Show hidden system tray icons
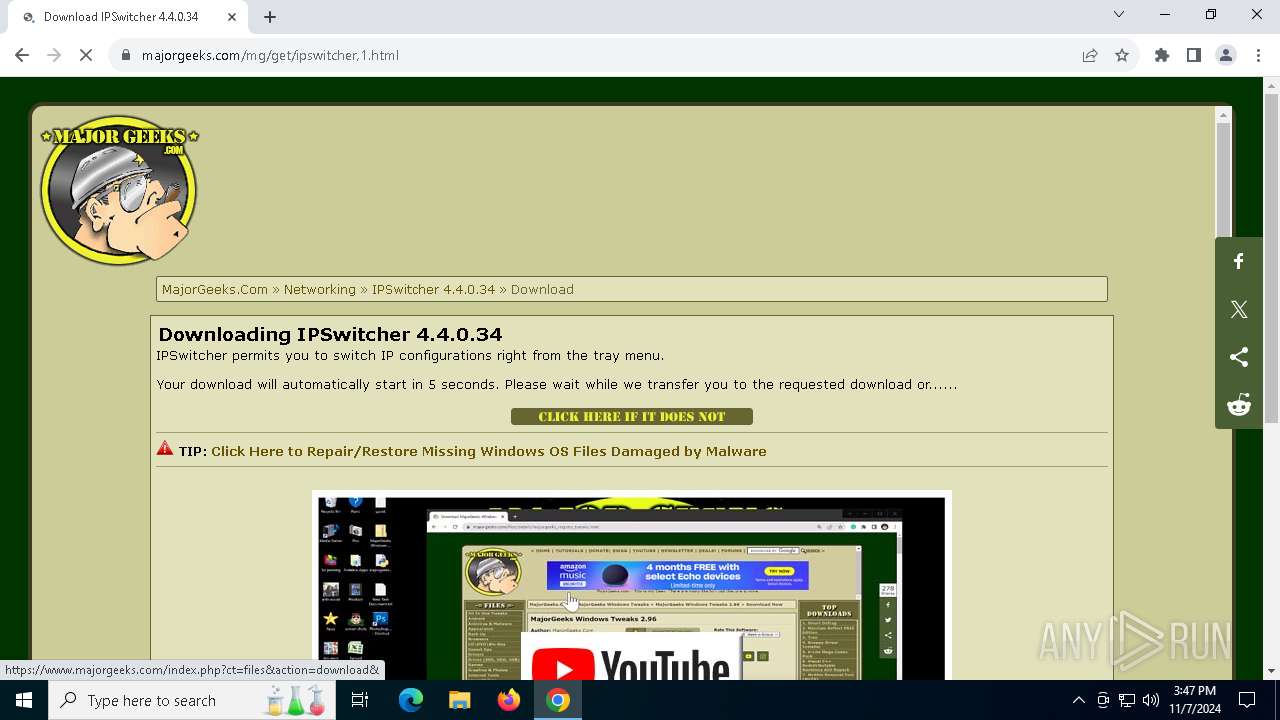This screenshot has width=1280, height=720. [1078, 700]
